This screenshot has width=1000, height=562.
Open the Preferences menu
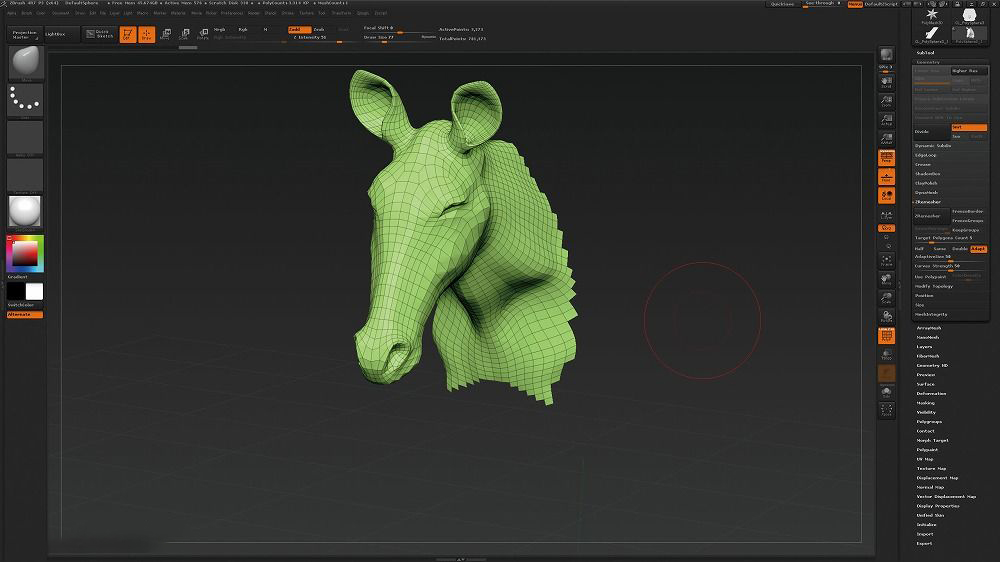pyautogui.click(x=232, y=13)
